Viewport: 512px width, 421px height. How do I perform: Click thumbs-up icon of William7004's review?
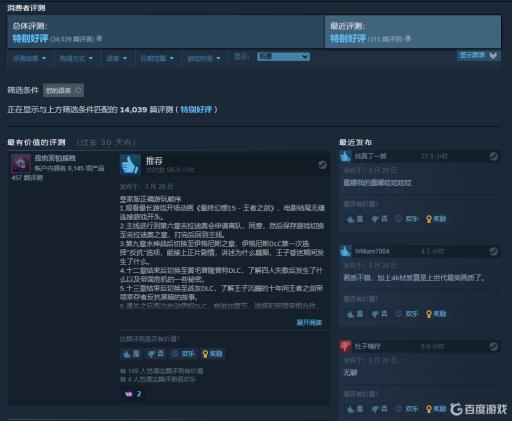[x=345, y=251]
